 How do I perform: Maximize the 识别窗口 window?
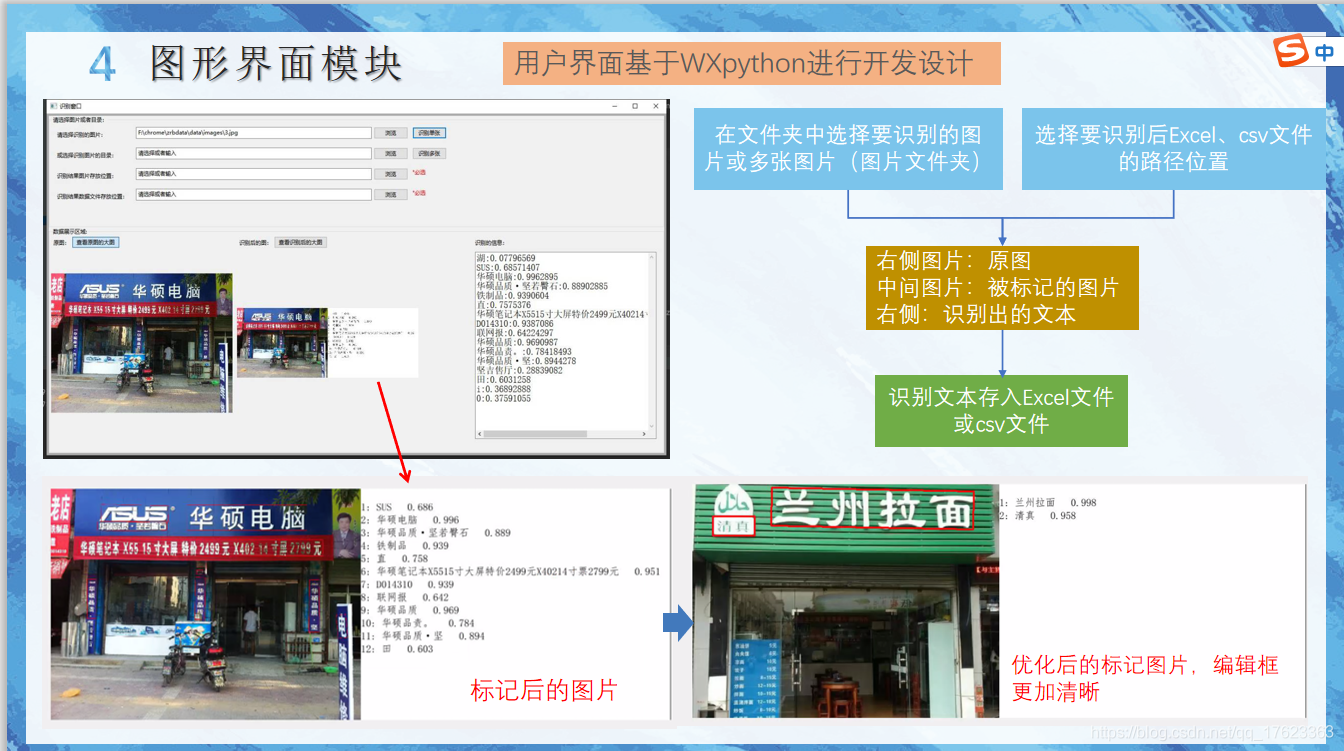[634, 106]
